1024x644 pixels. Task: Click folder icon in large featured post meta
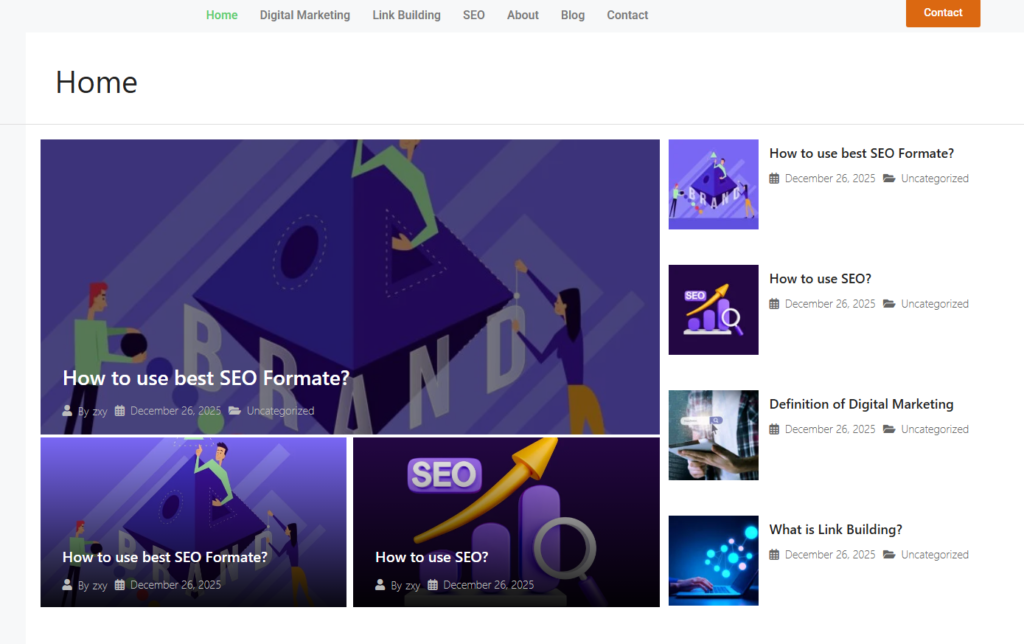tap(234, 411)
